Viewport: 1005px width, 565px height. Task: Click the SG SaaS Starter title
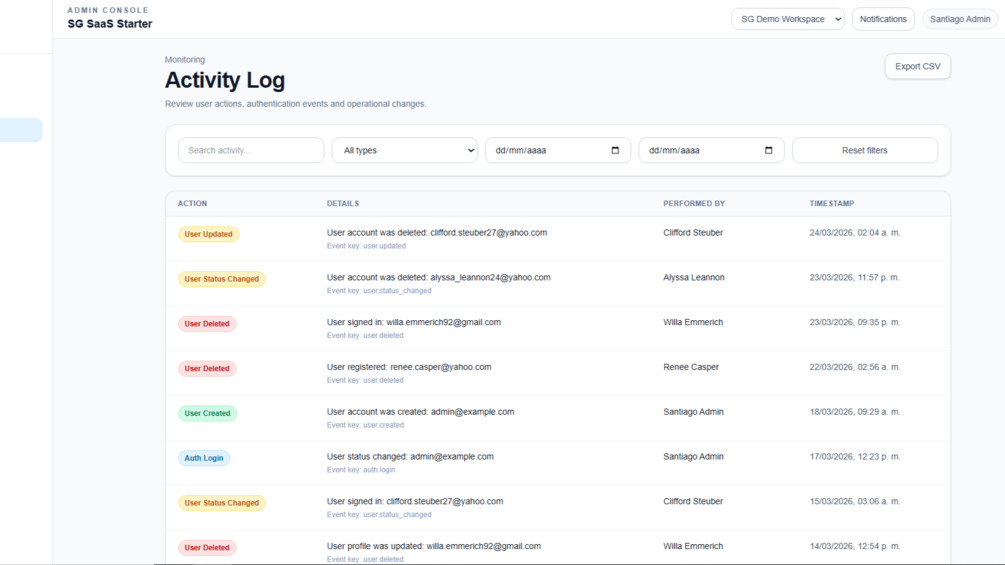110,24
